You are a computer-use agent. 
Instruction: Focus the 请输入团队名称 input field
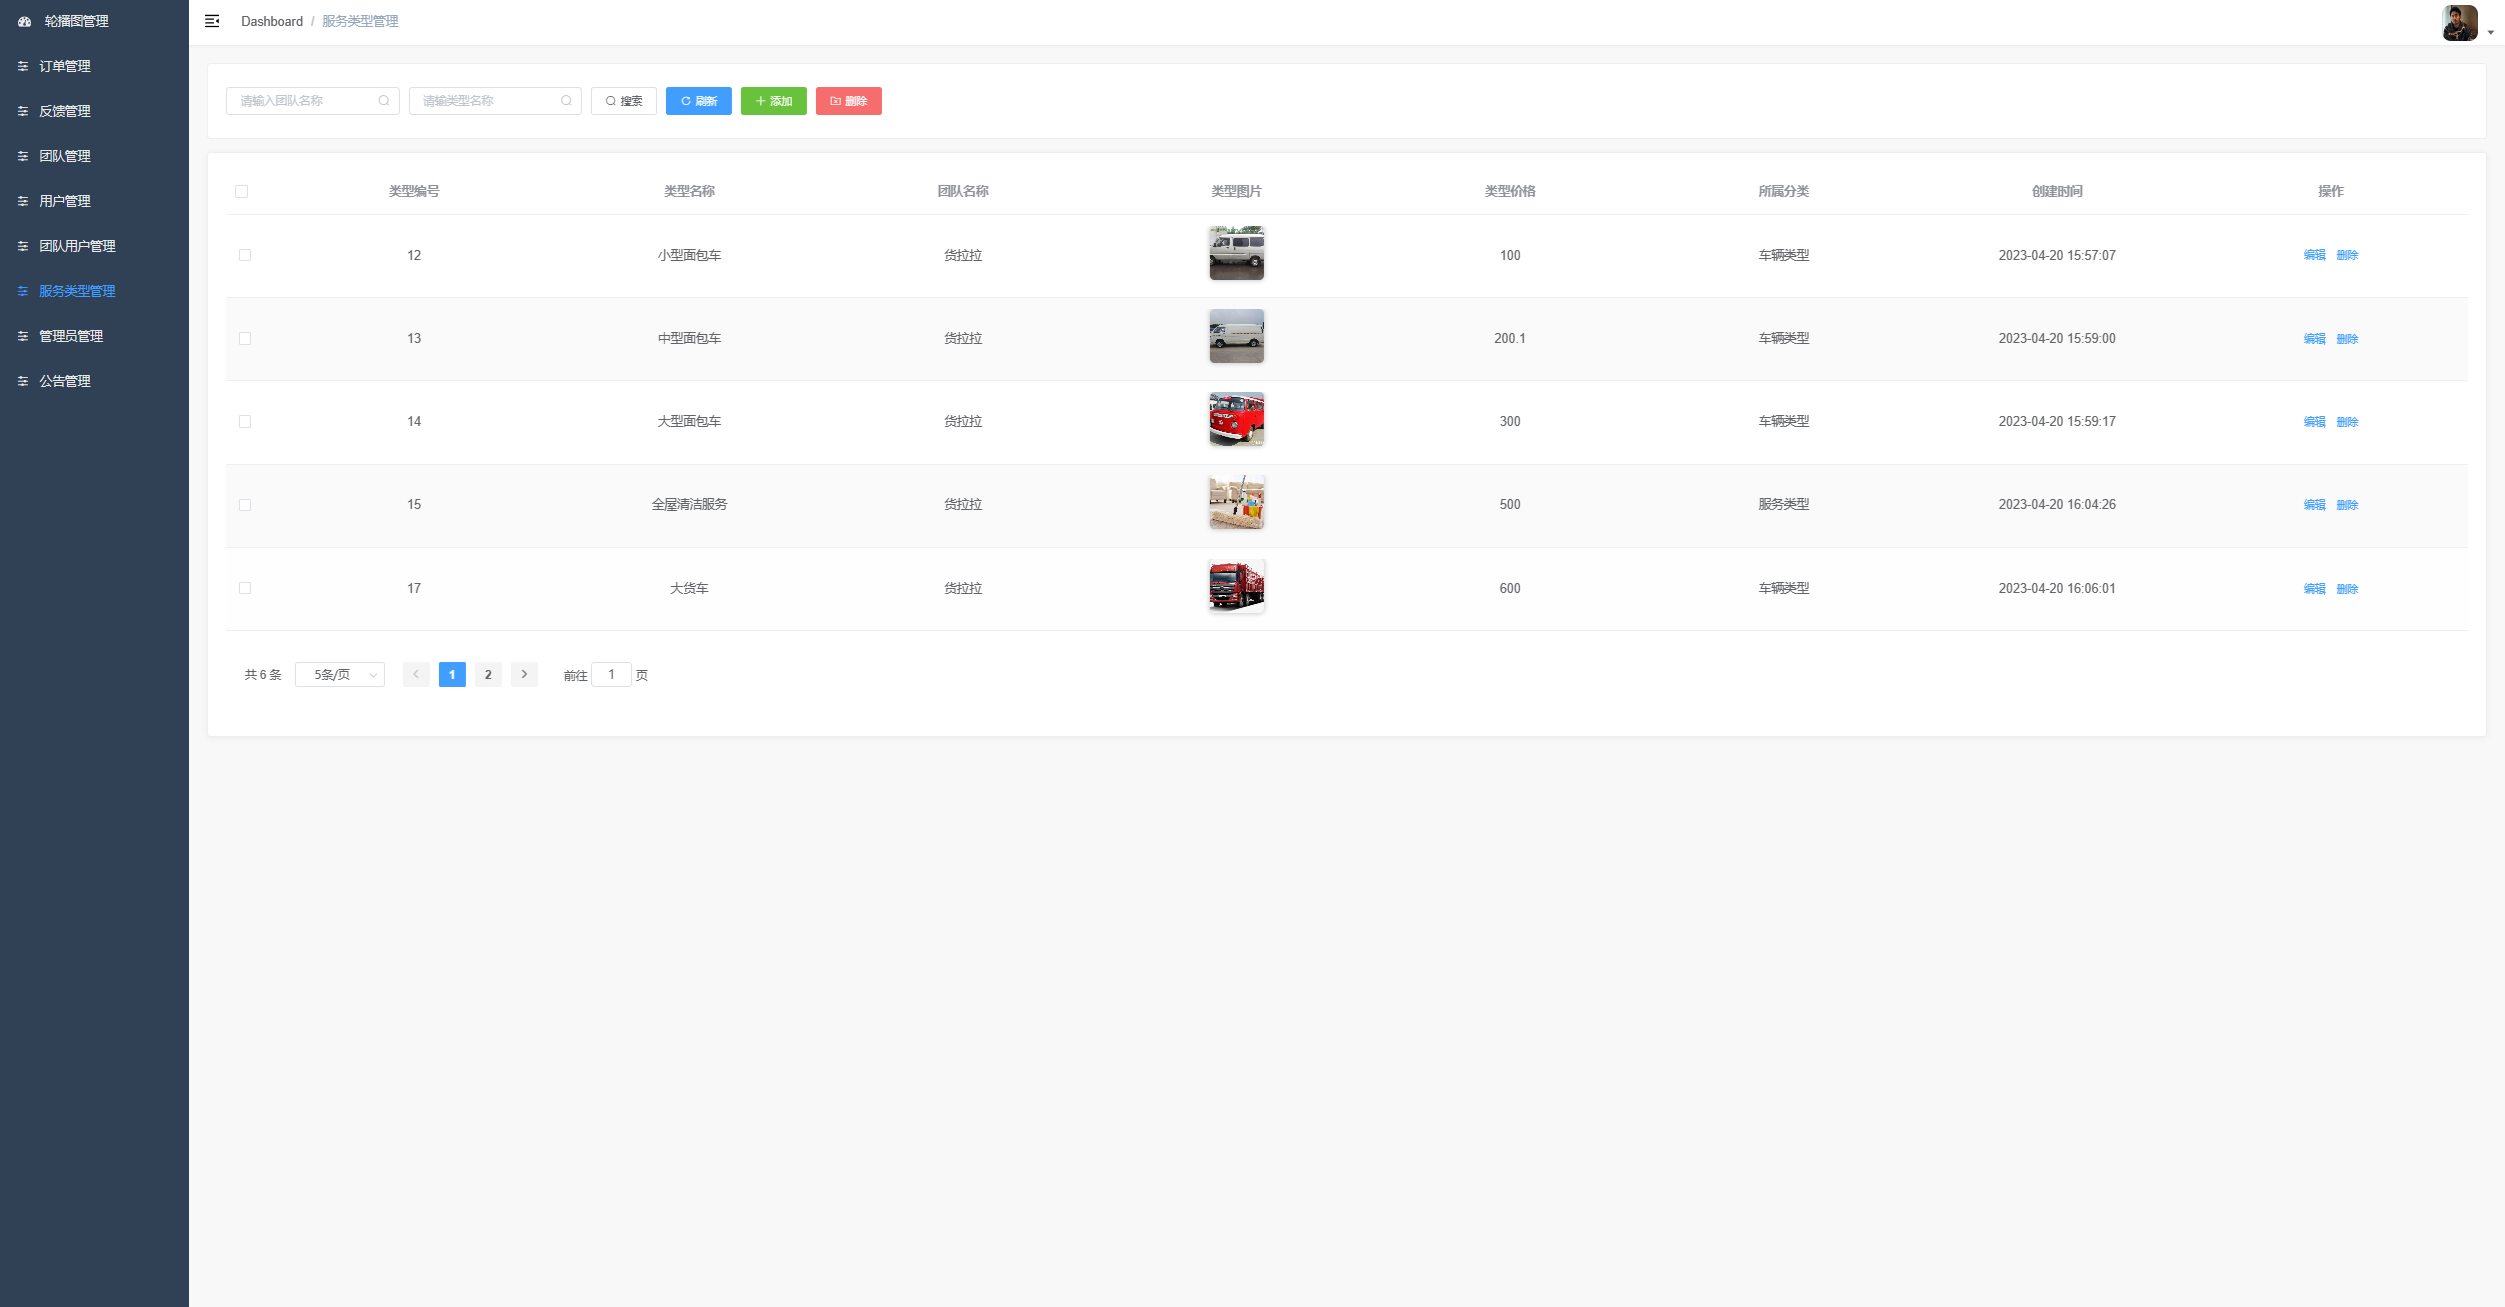click(x=305, y=101)
